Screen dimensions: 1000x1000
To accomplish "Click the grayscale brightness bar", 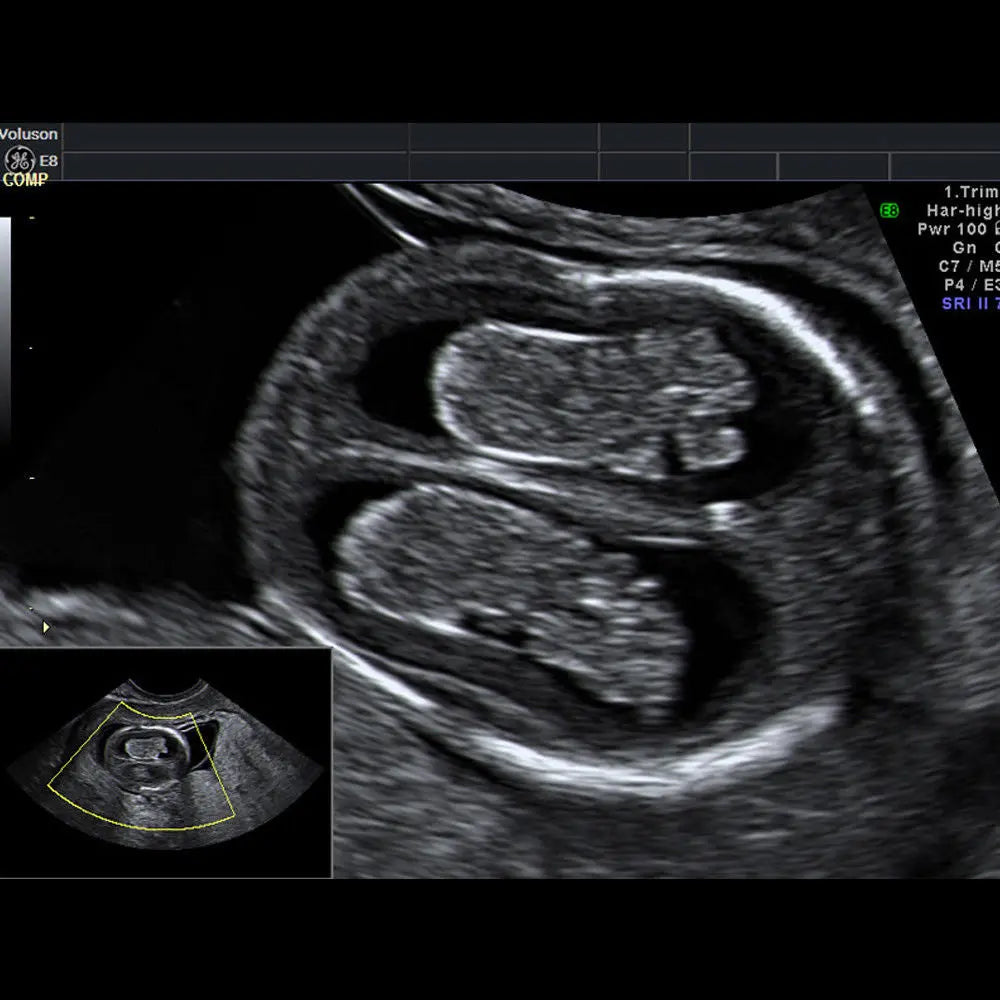I will 5,330.
